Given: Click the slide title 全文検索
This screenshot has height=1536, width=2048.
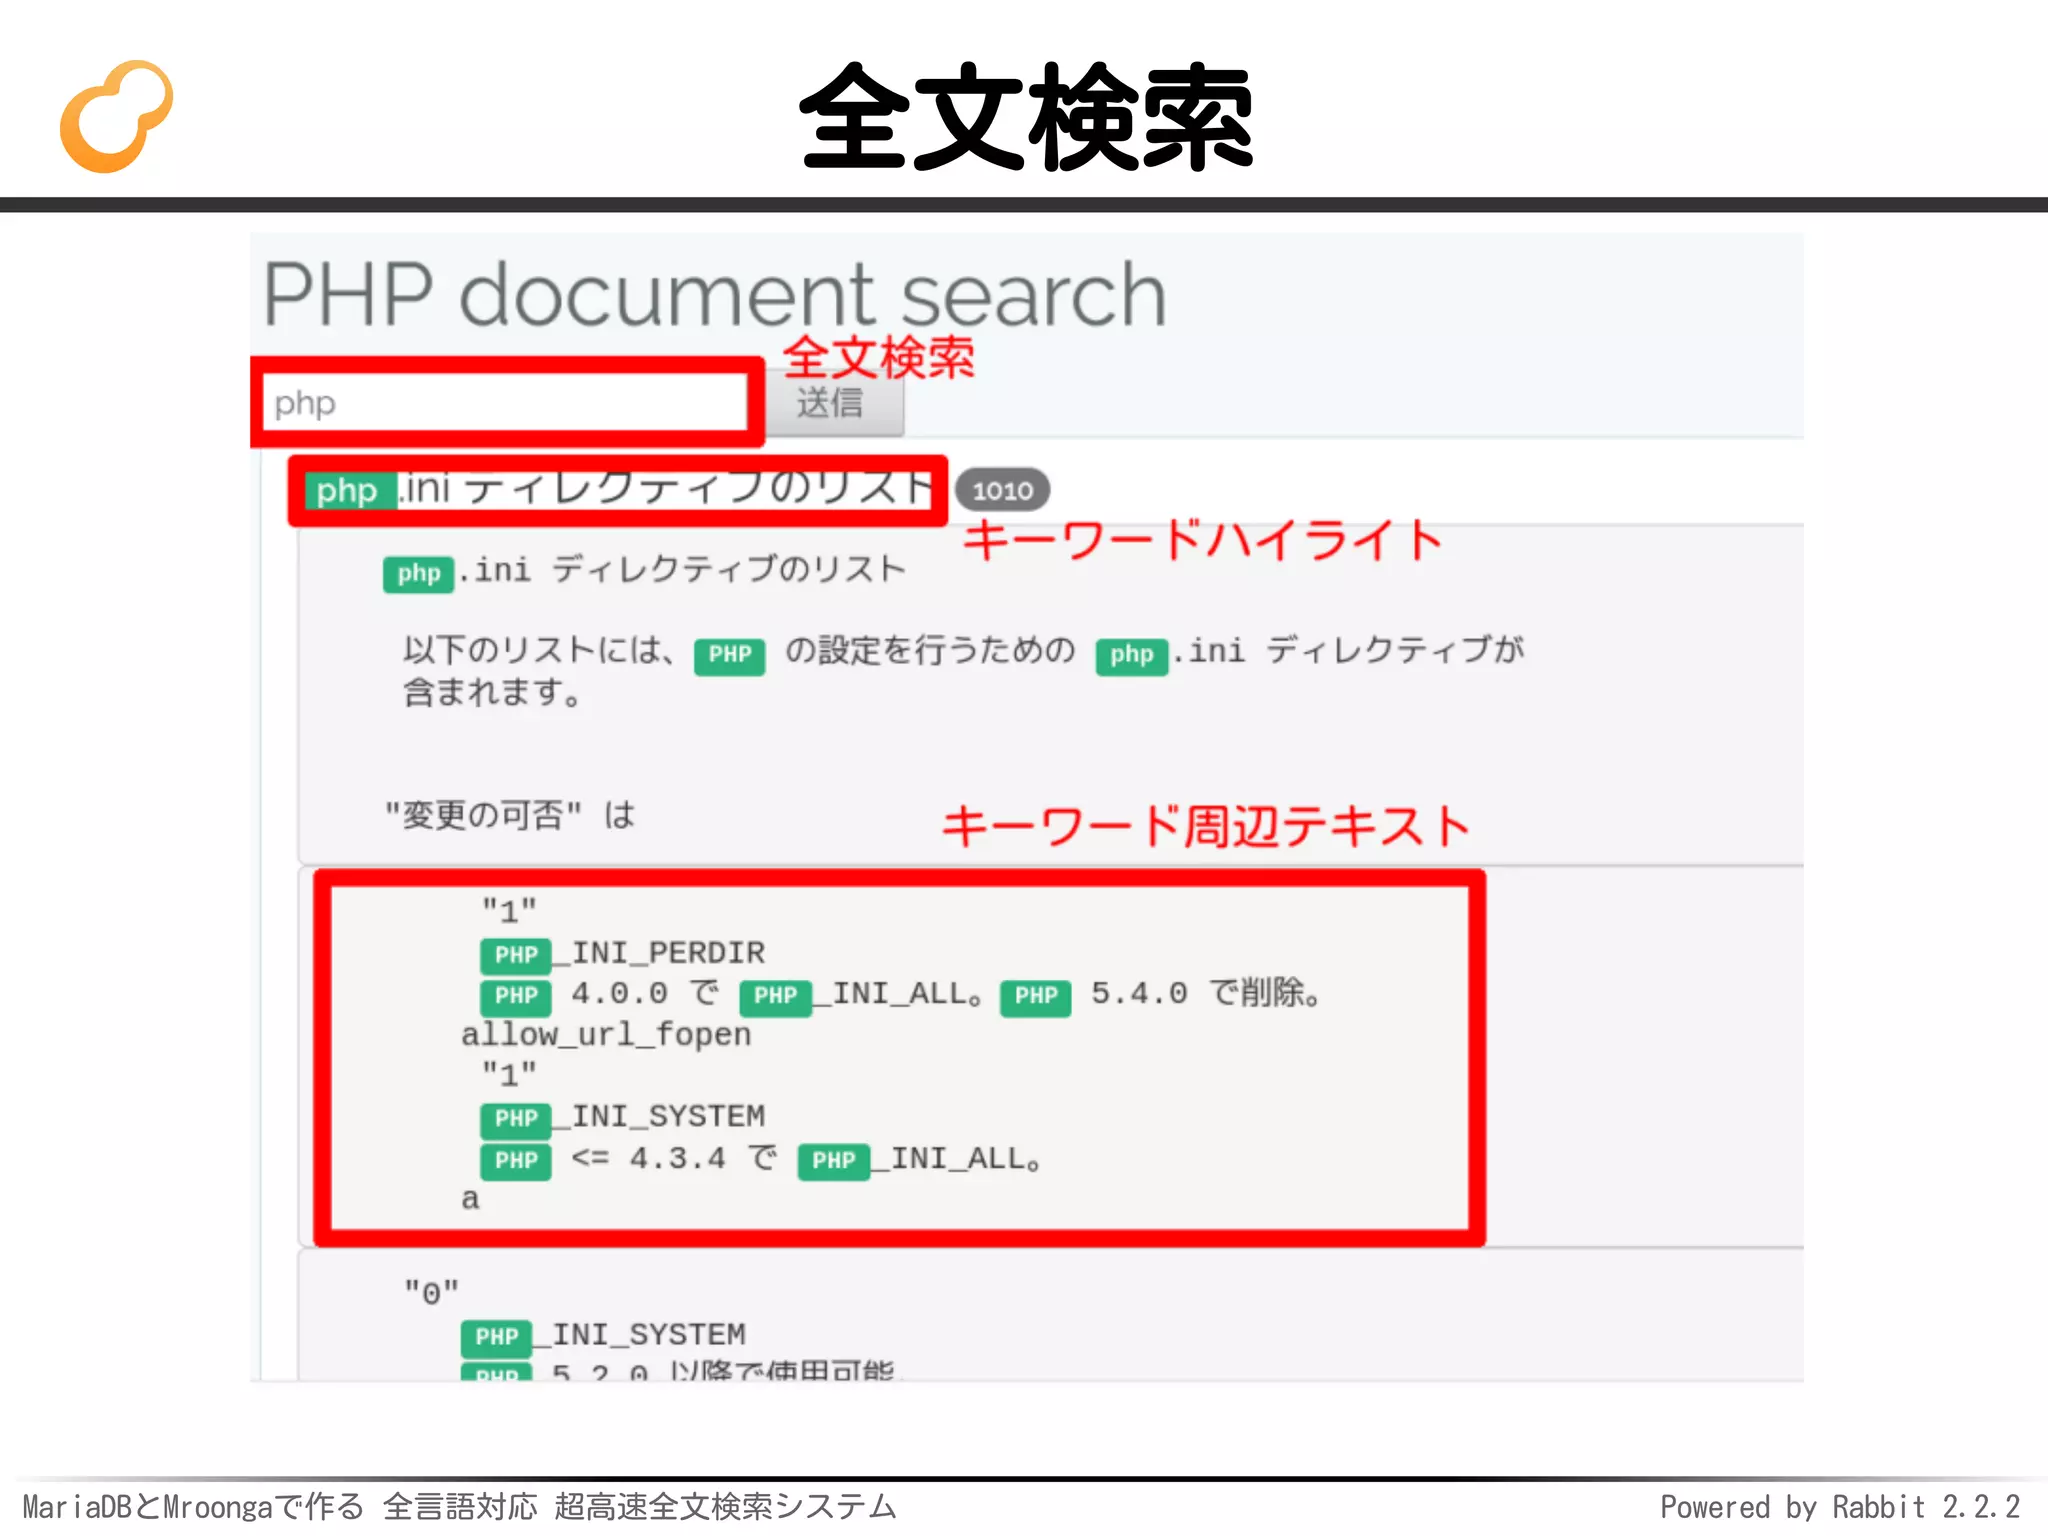Looking at the screenshot, I should click(1026, 117).
